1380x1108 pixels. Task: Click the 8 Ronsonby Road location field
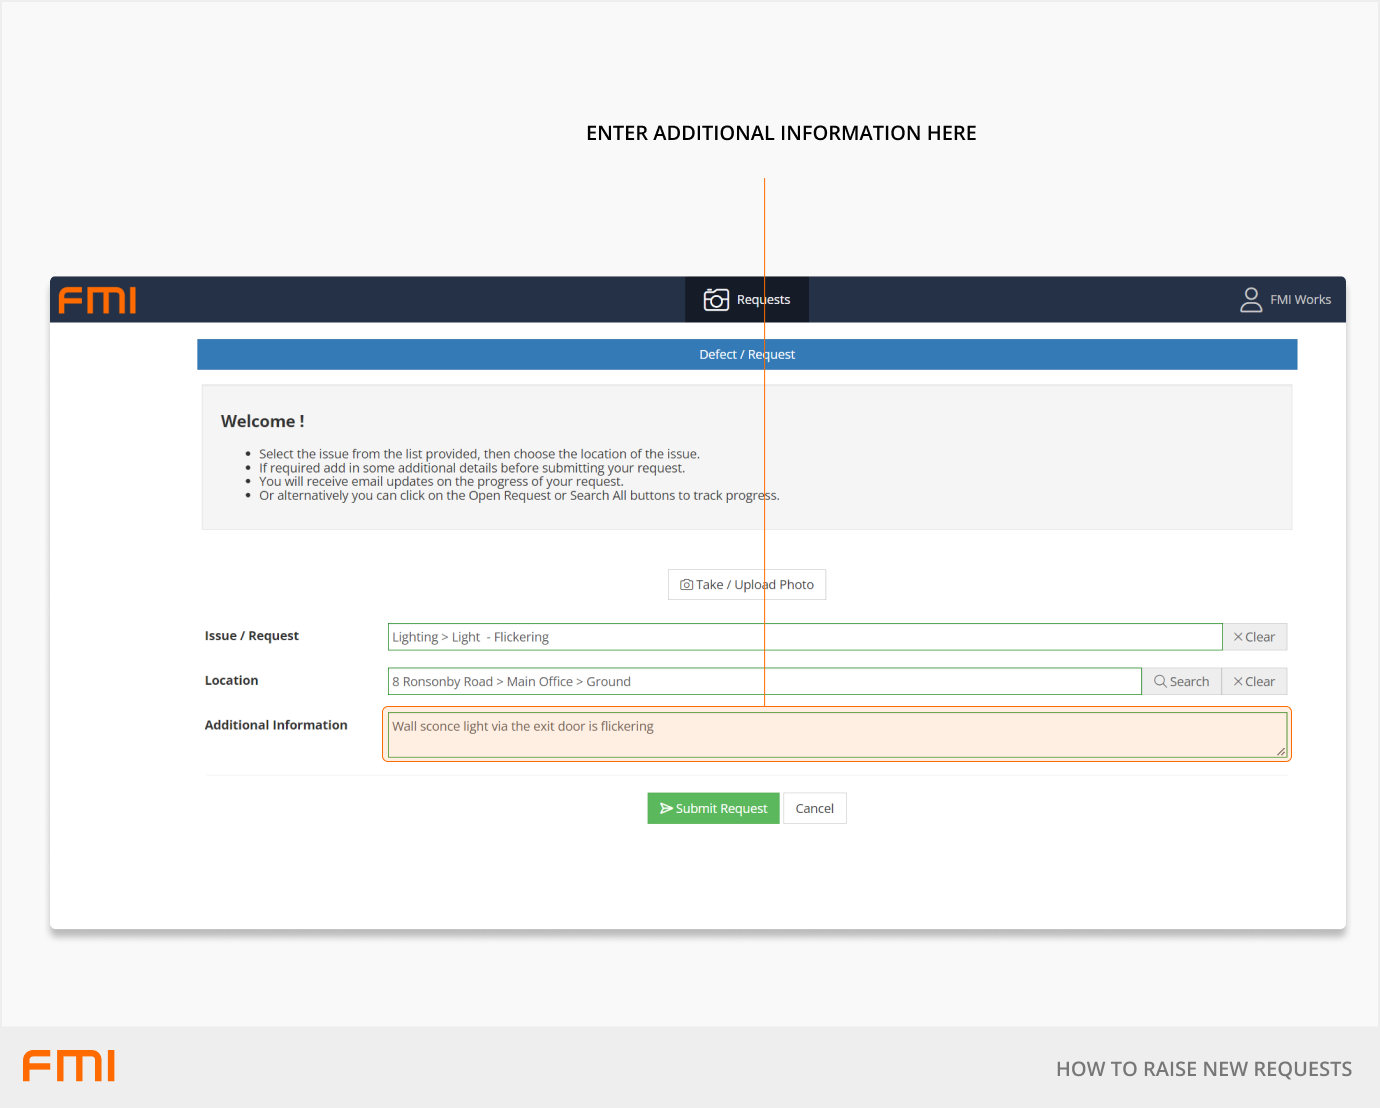[x=764, y=682]
